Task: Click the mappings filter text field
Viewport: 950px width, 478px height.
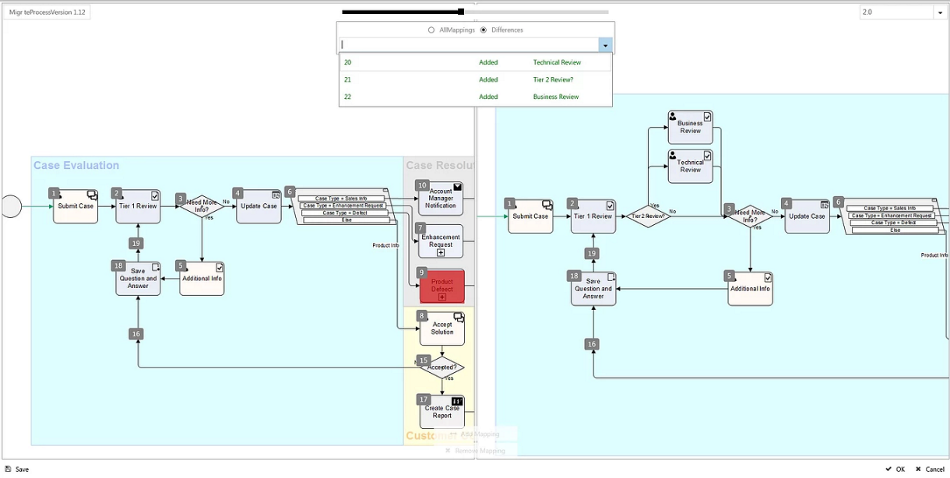Action: click(469, 45)
